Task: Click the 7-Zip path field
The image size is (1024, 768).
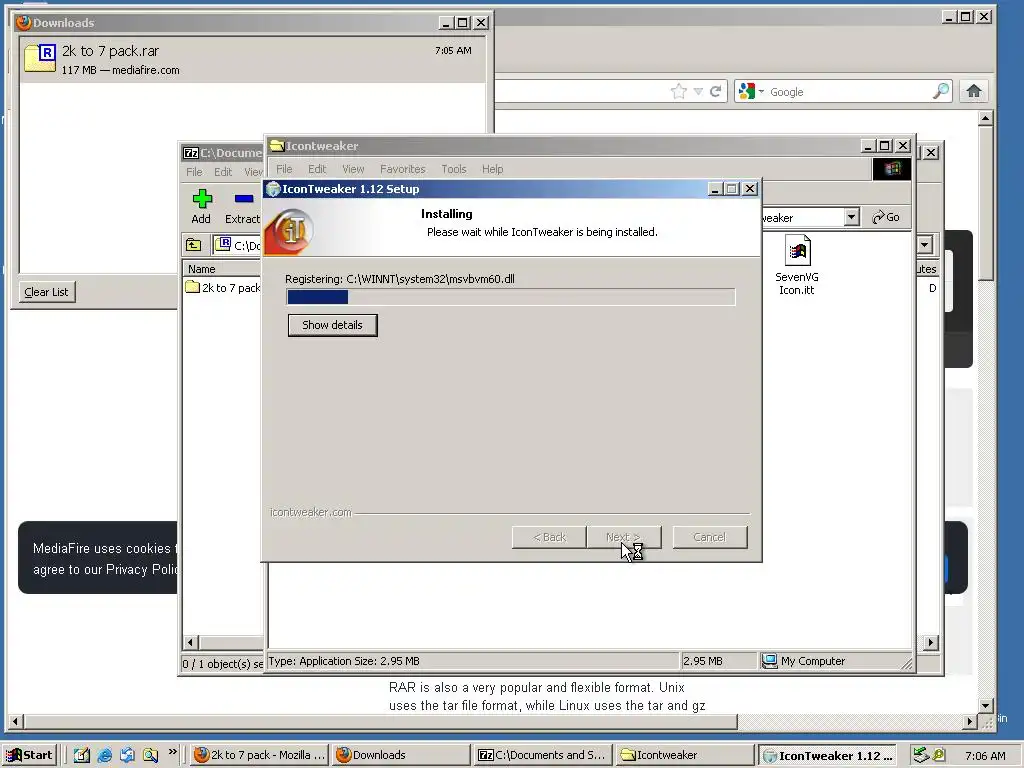Action: pyautogui.click(x=239, y=246)
